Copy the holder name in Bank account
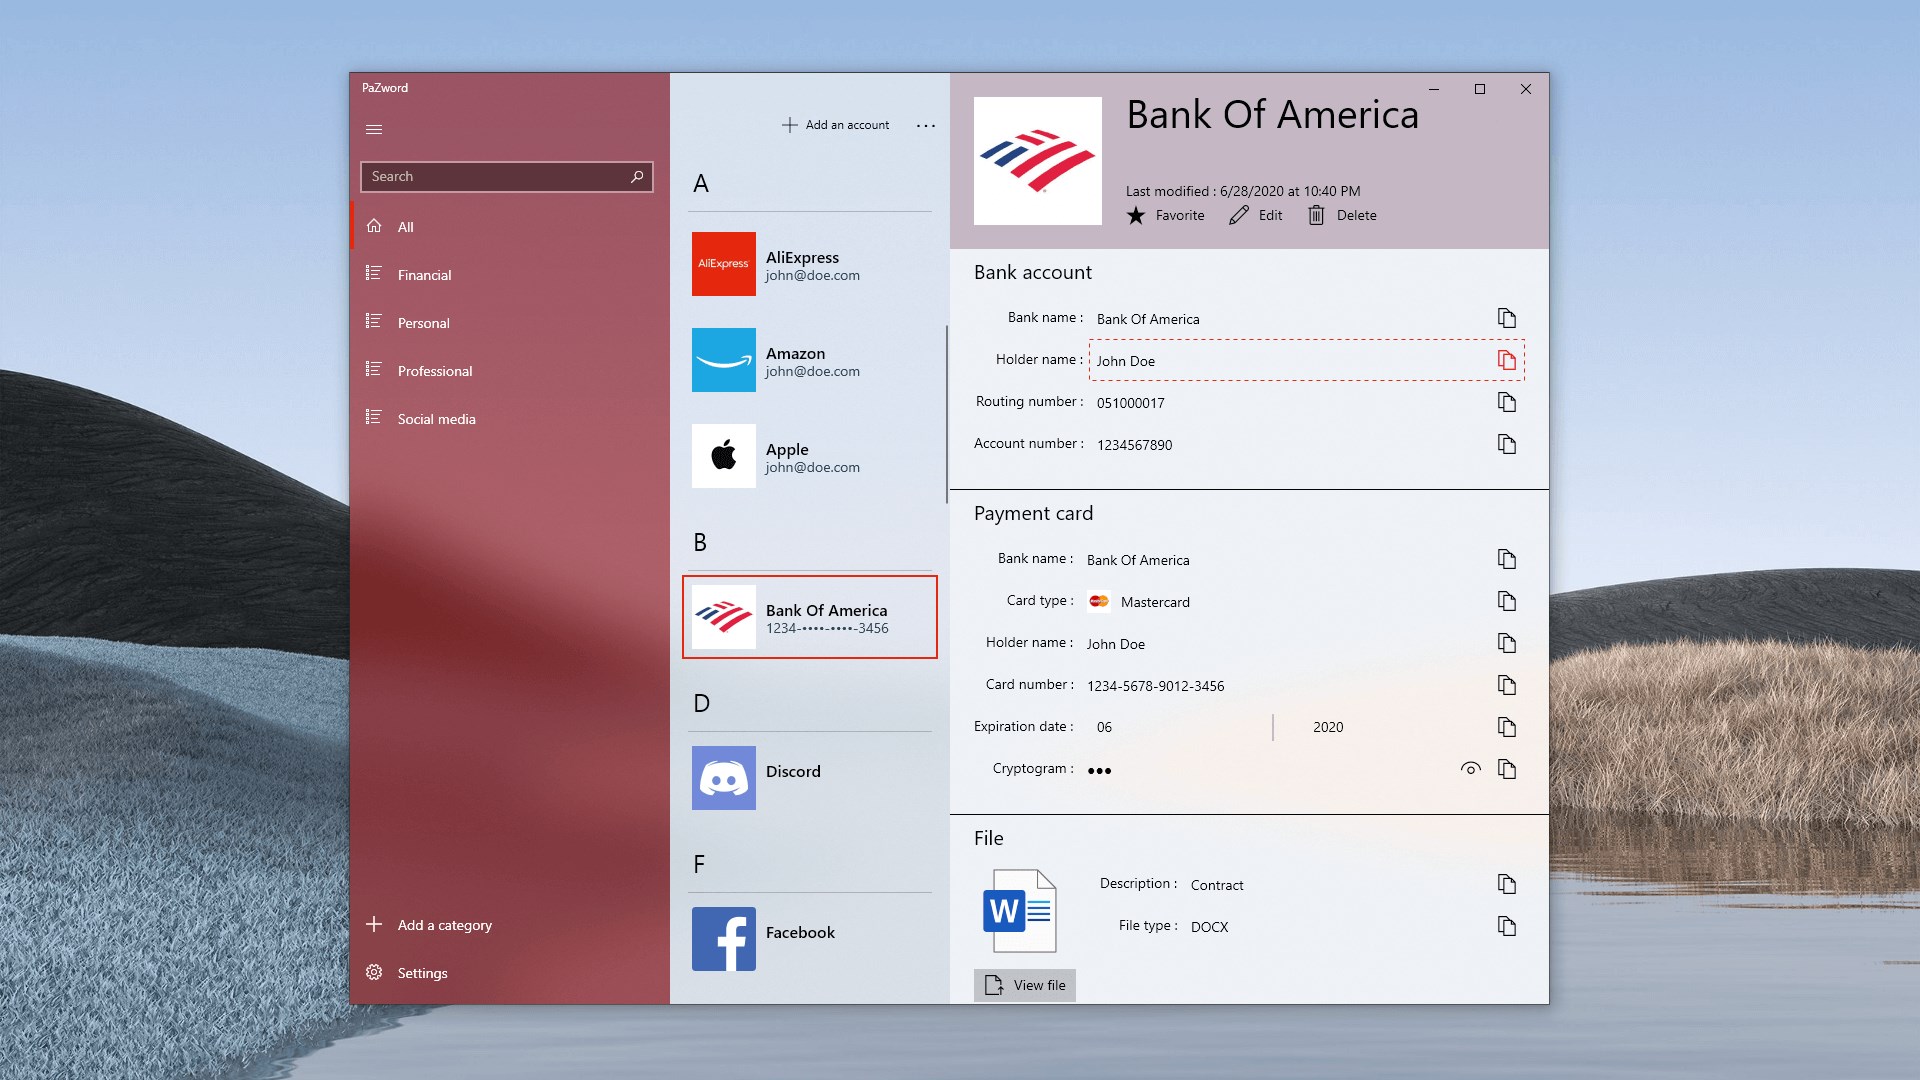 (1506, 360)
